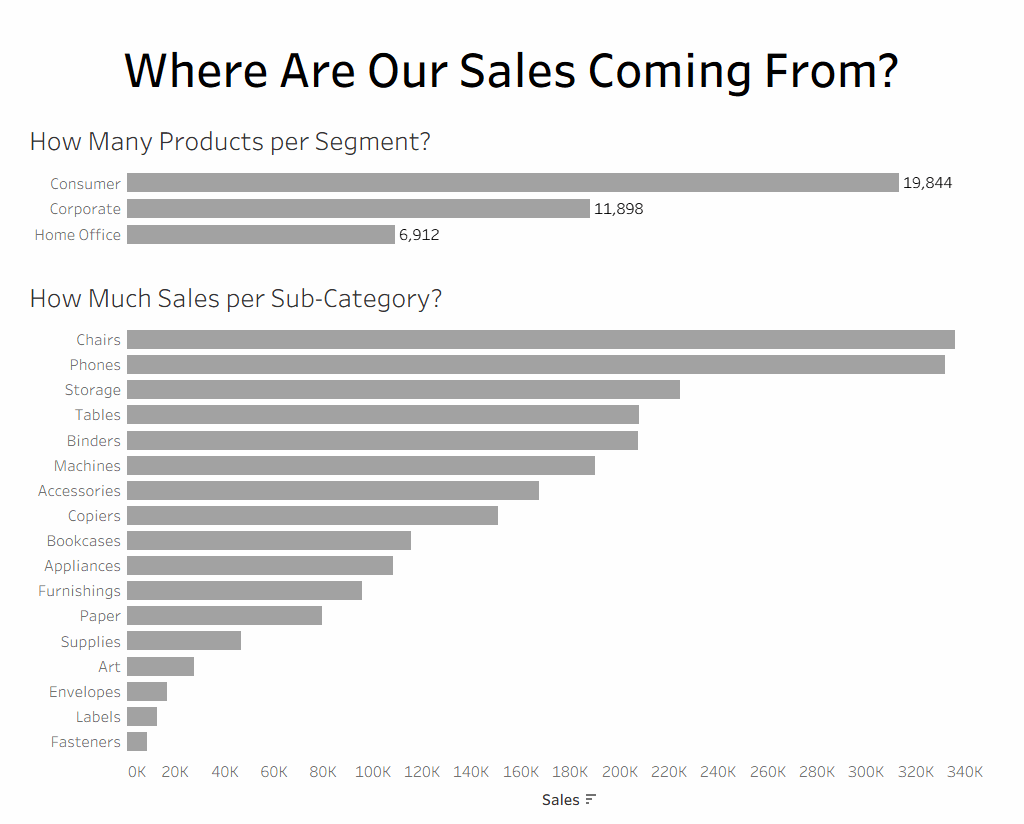The image size is (1024, 824).
Task: Click the Furnishings row header label
Action: pyautogui.click(x=79, y=591)
